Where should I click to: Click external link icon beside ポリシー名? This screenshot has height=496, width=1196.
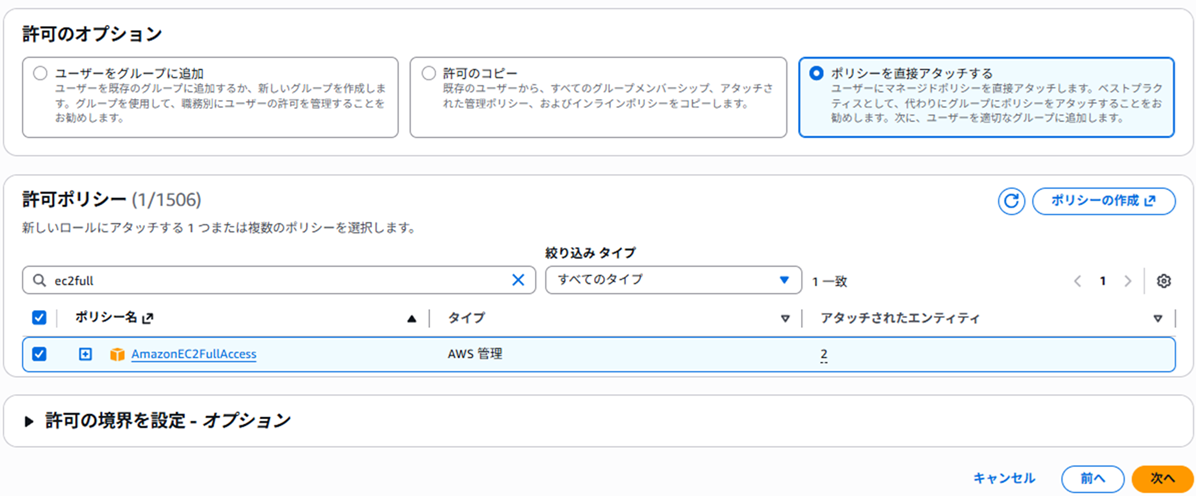148,318
